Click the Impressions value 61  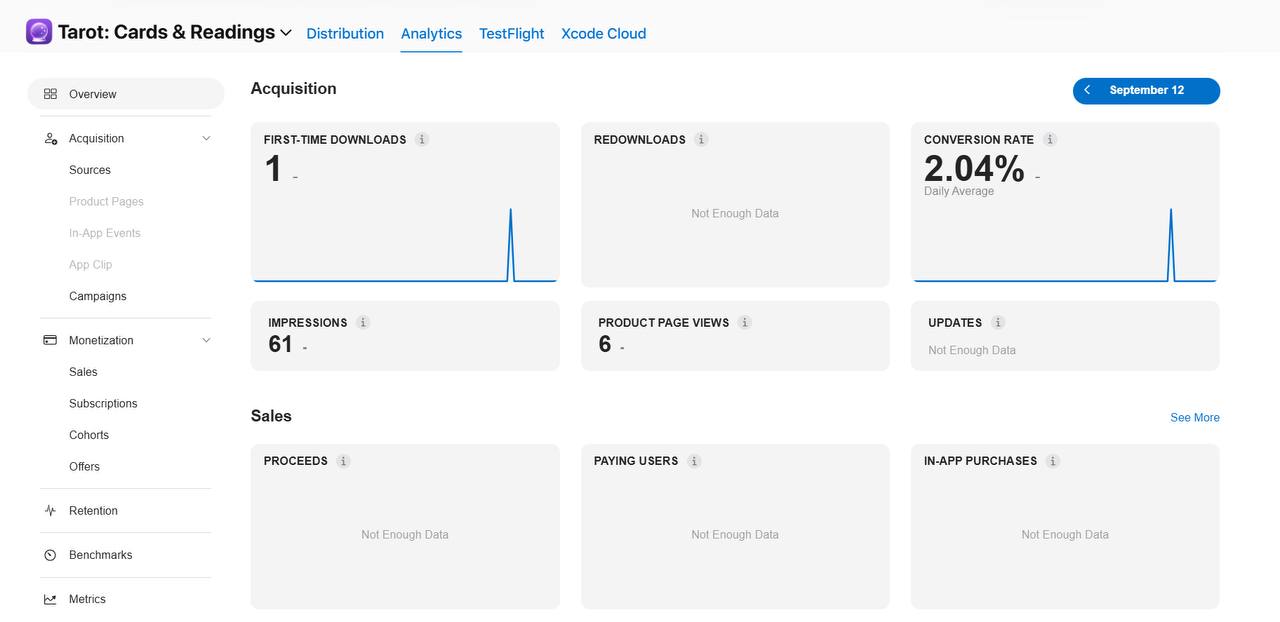pos(281,345)
